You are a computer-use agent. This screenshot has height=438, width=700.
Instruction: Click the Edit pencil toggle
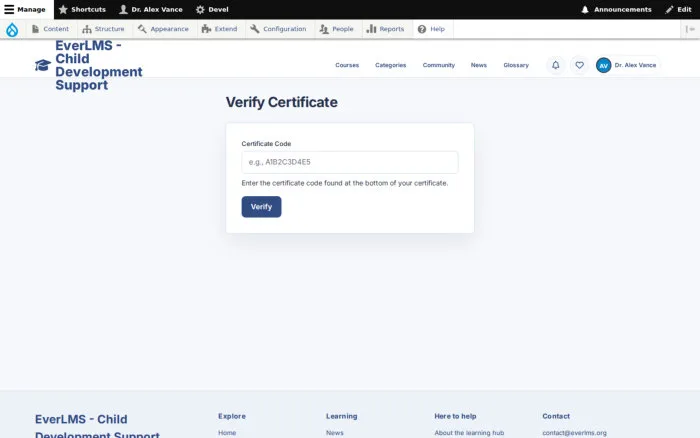pos(678,9)
